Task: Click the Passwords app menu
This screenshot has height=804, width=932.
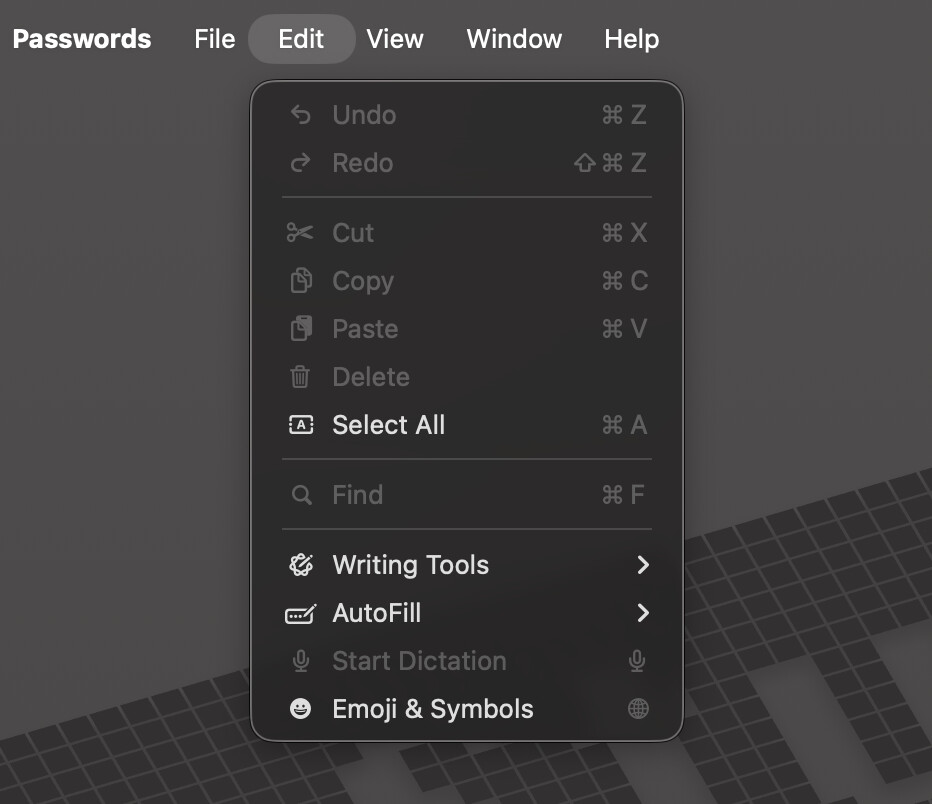Action: [x=82, y=39]
